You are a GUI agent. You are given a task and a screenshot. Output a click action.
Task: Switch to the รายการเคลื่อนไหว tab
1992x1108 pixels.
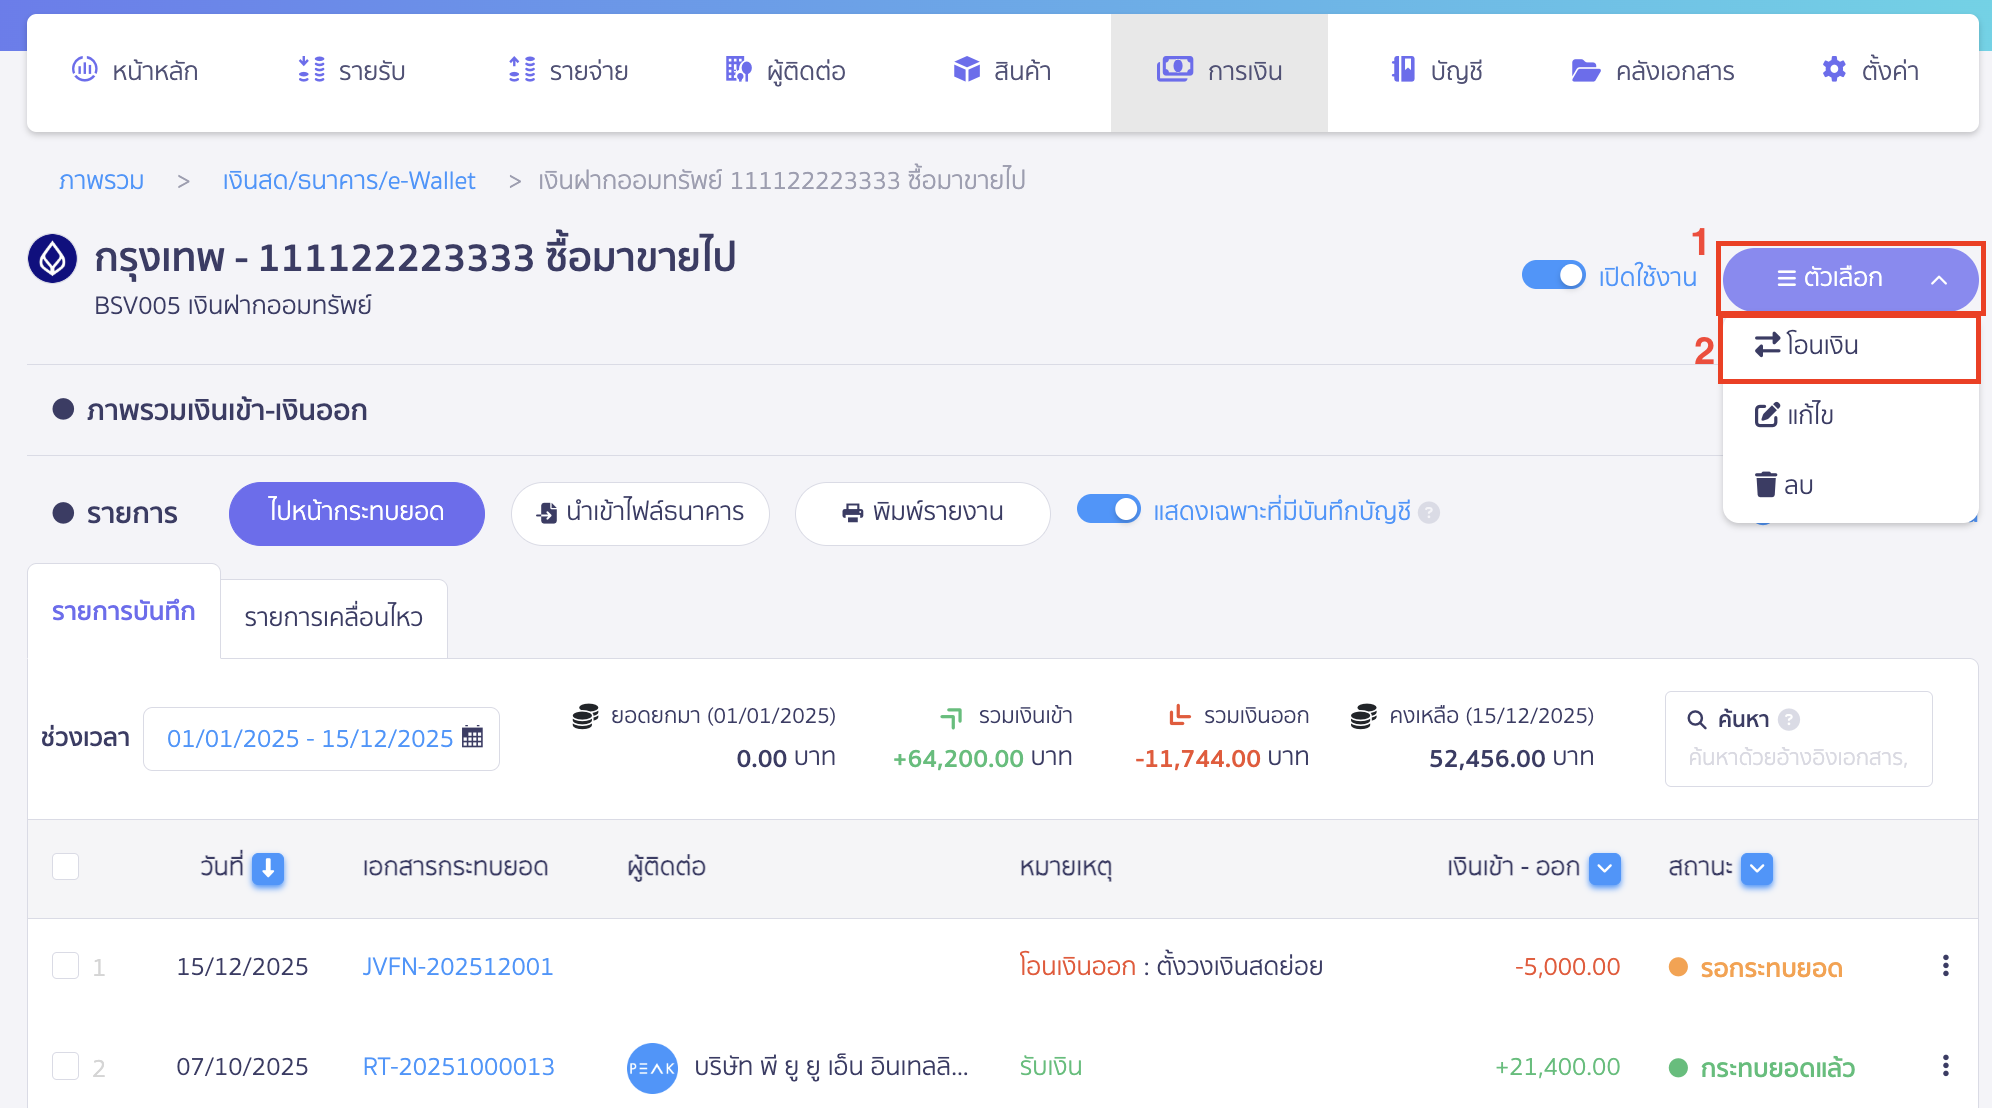pyautogui.click(x=332, y=617)
